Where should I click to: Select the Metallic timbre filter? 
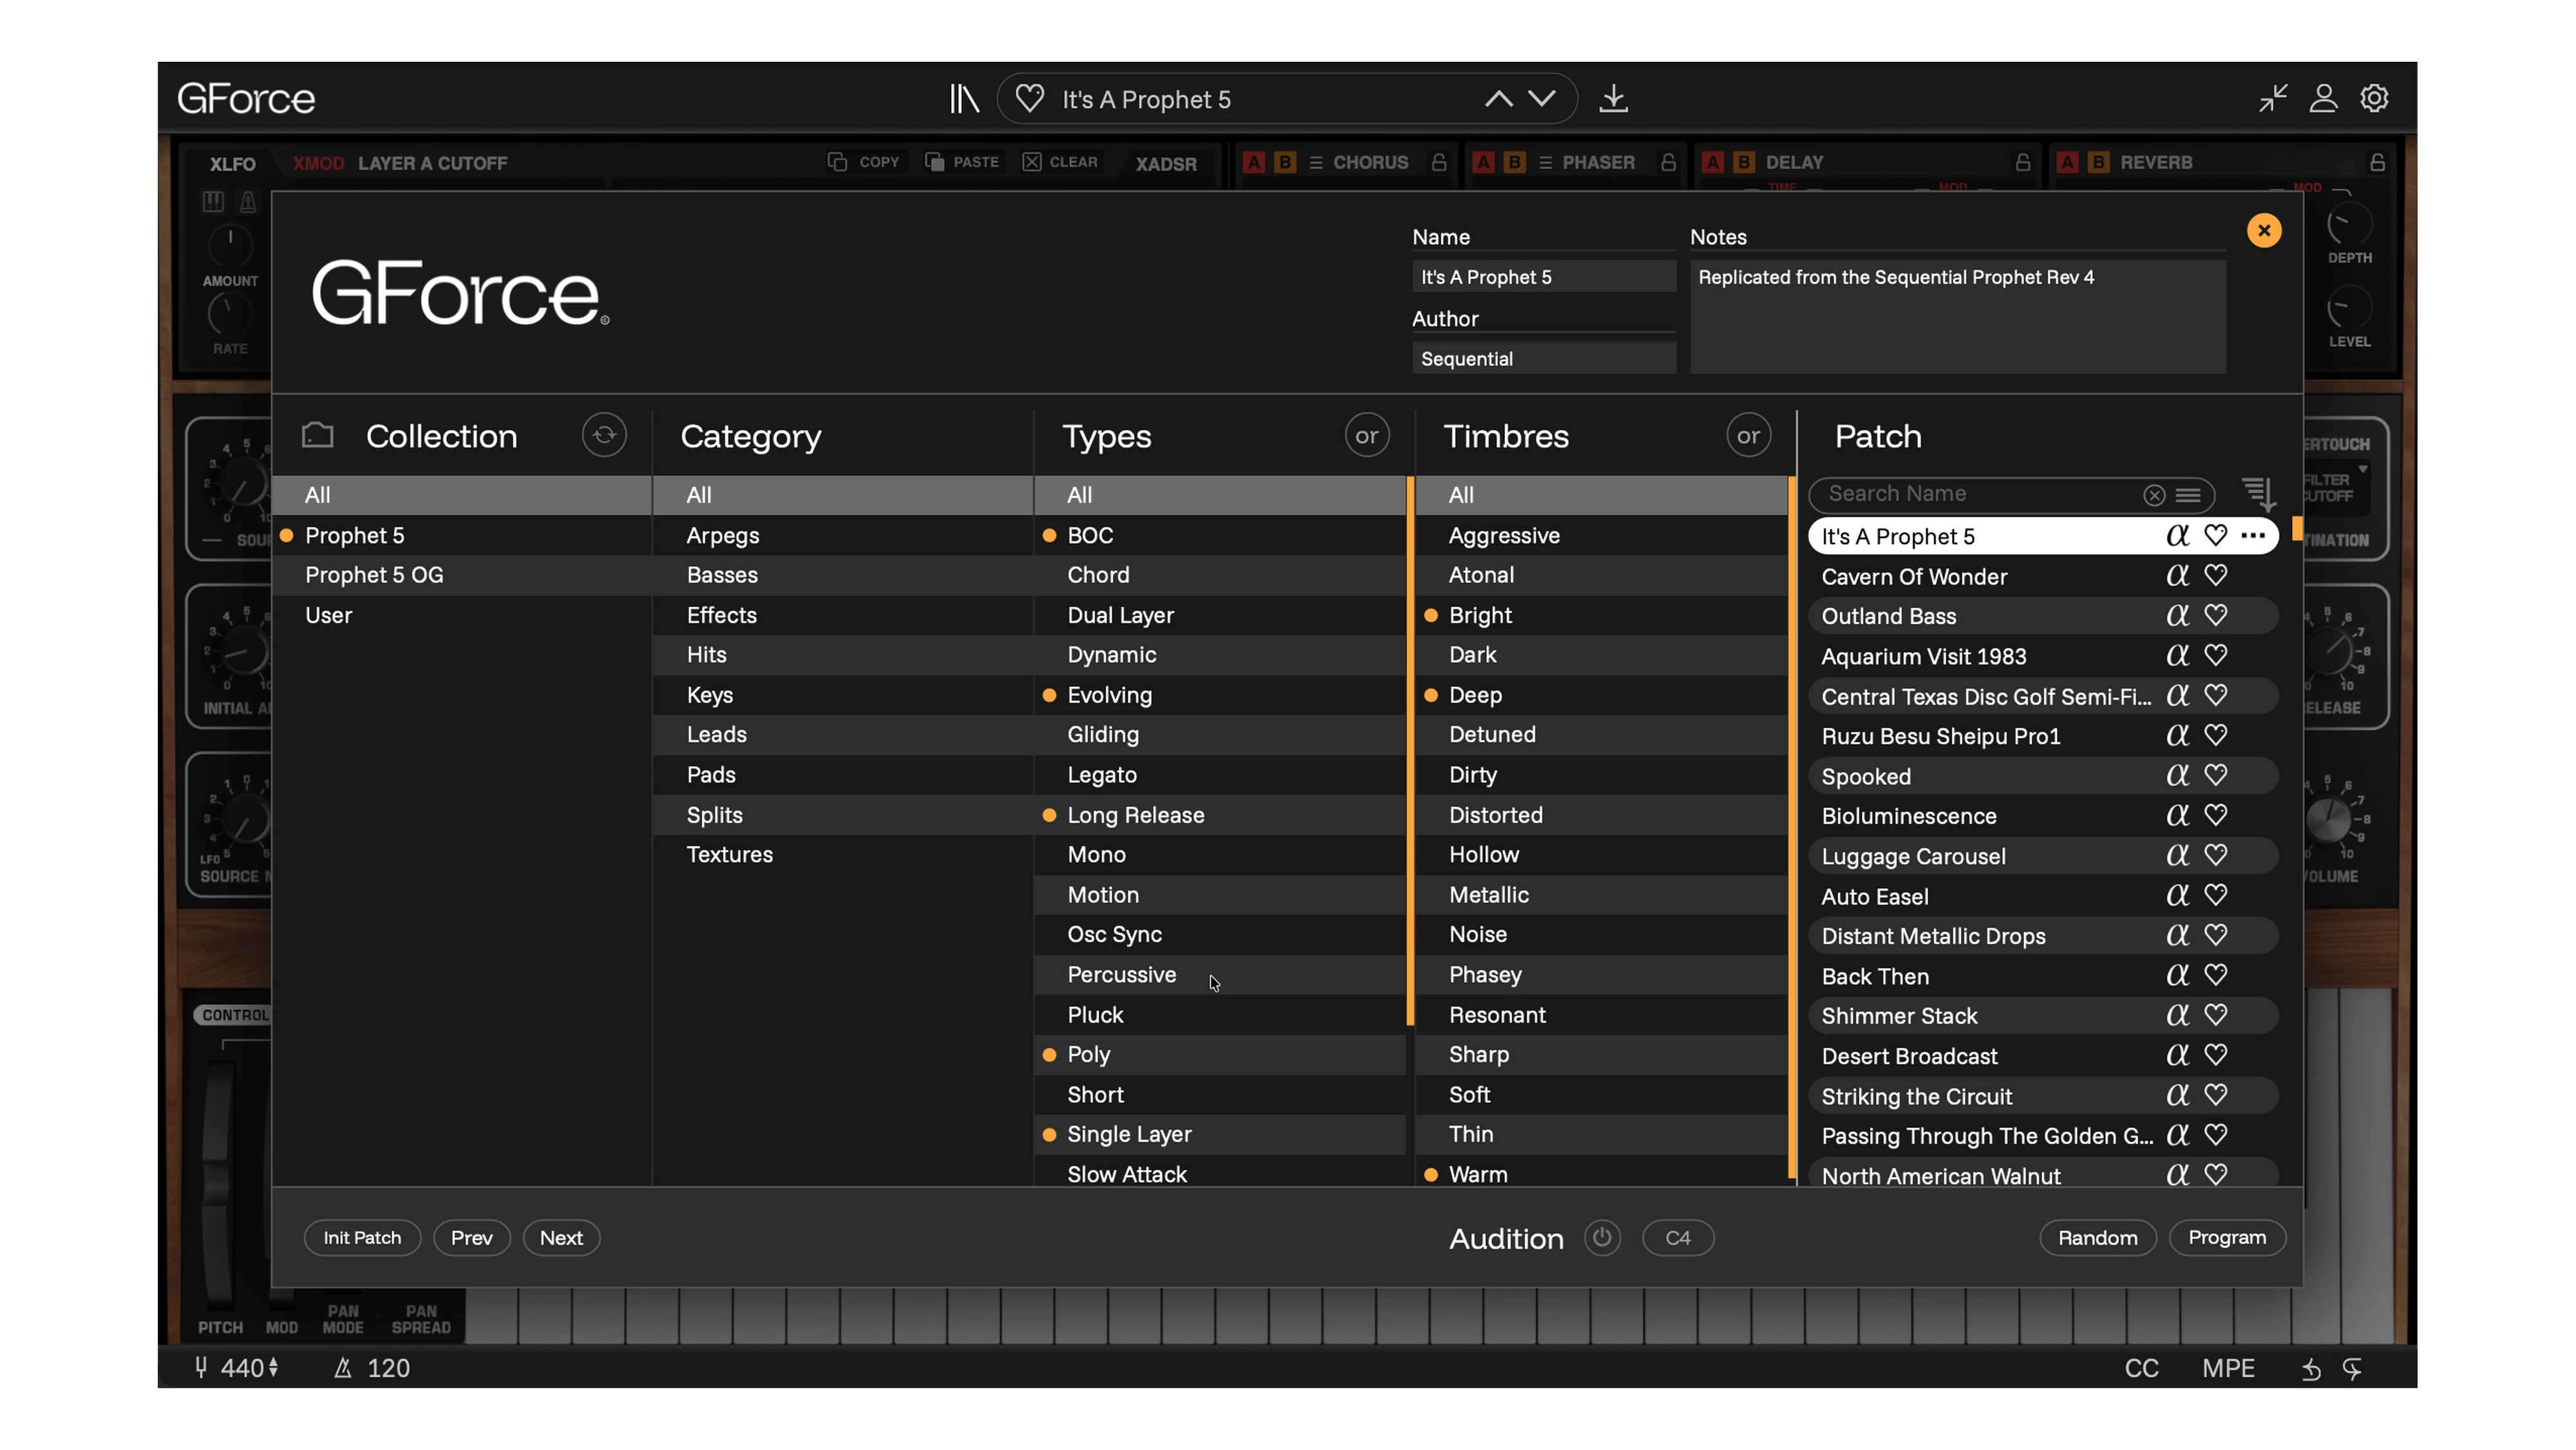click(x=1602, y=895)
